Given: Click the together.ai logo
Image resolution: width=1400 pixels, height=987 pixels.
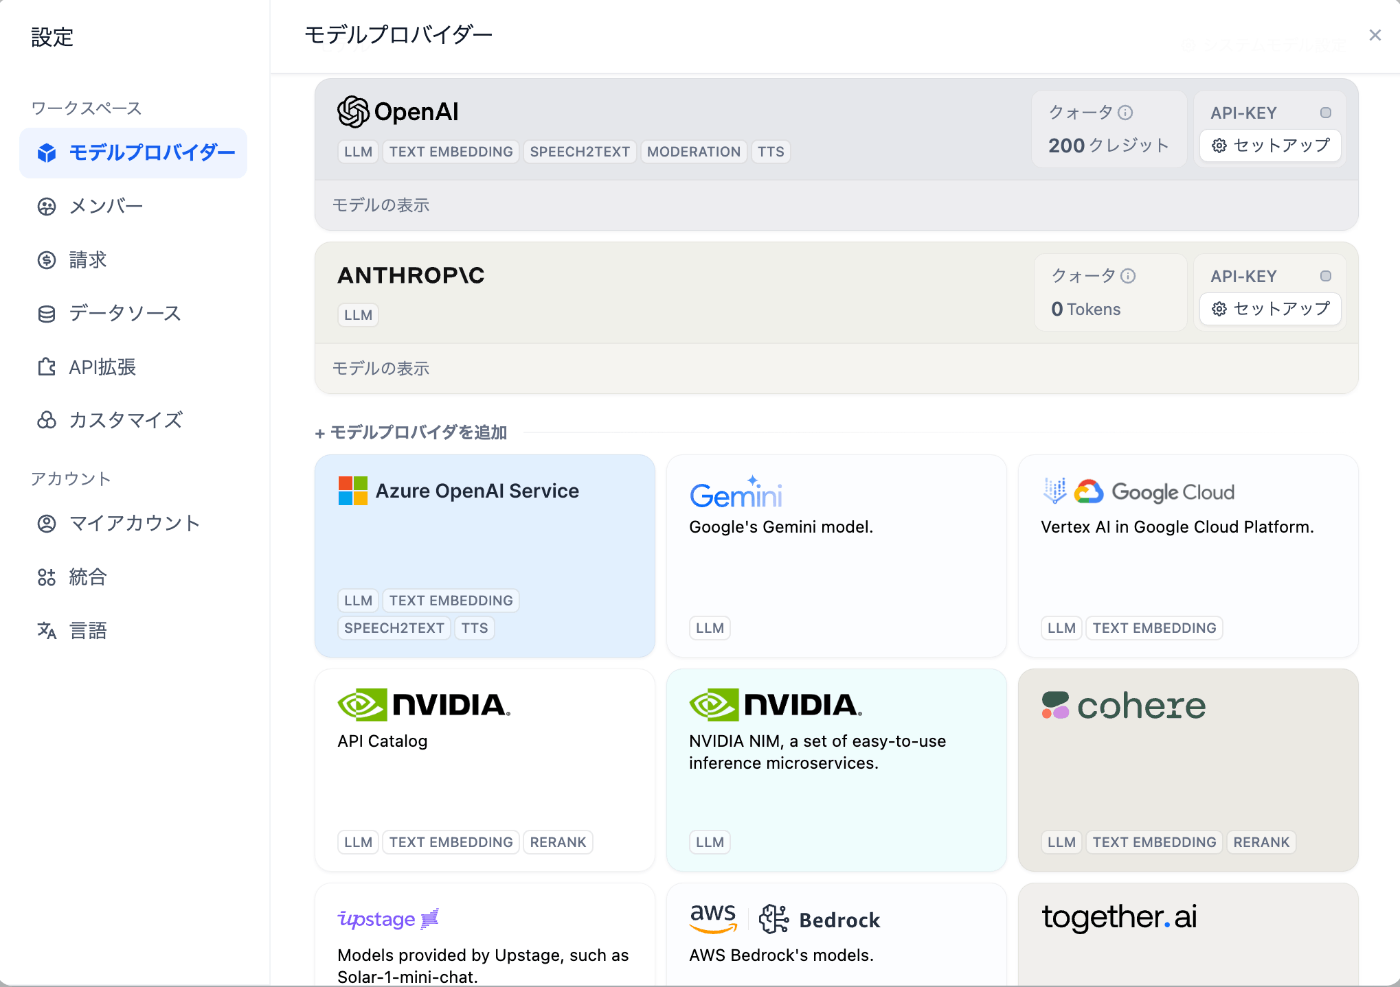Looking at the screenshot, I should click(1119, 917).
